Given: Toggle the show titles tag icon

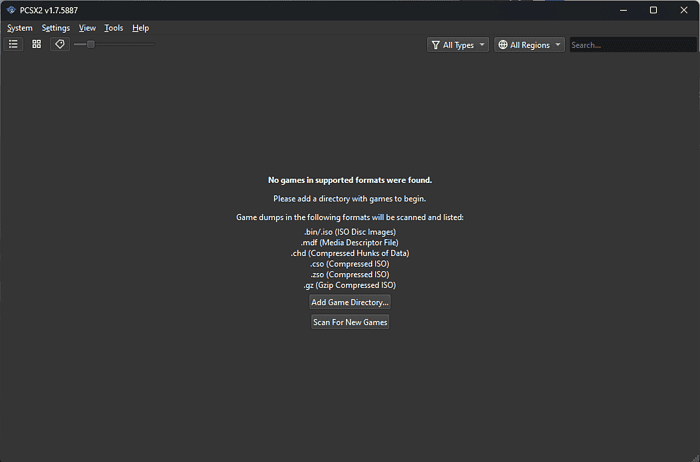Looking at the screenshot, I should (59, 44).
